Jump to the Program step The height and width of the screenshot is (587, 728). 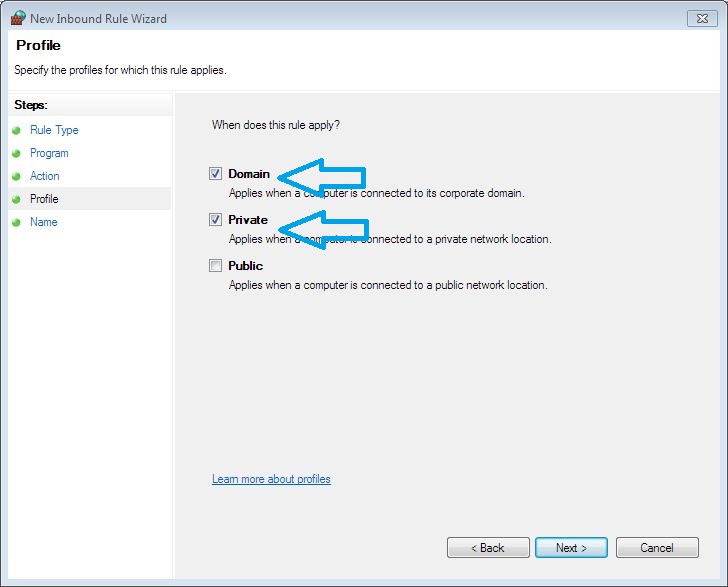49,153
